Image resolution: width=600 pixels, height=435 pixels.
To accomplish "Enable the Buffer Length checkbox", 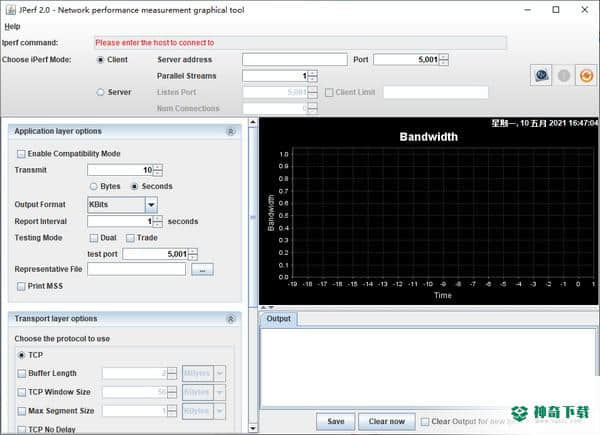I will coord(22,373).
